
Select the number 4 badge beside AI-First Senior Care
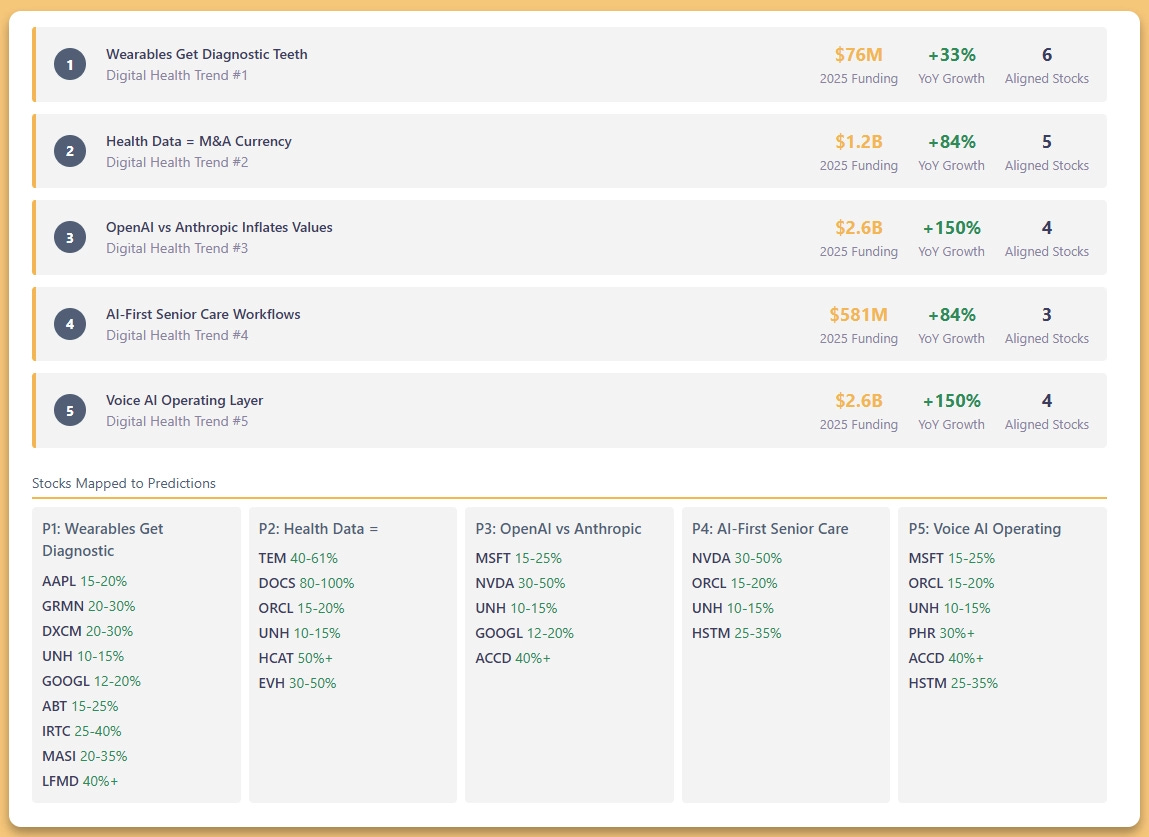point(70,324)
